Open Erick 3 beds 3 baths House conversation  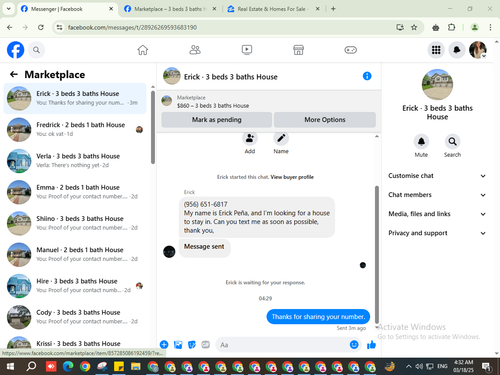pyautogui.click(x=75, y=98)
